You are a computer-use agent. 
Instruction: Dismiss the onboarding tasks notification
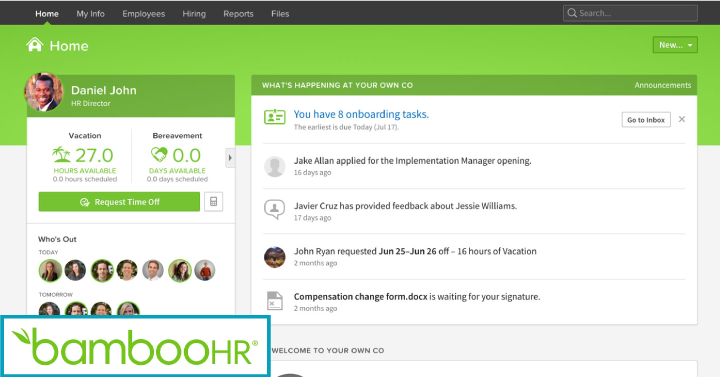tap(682, 119)
